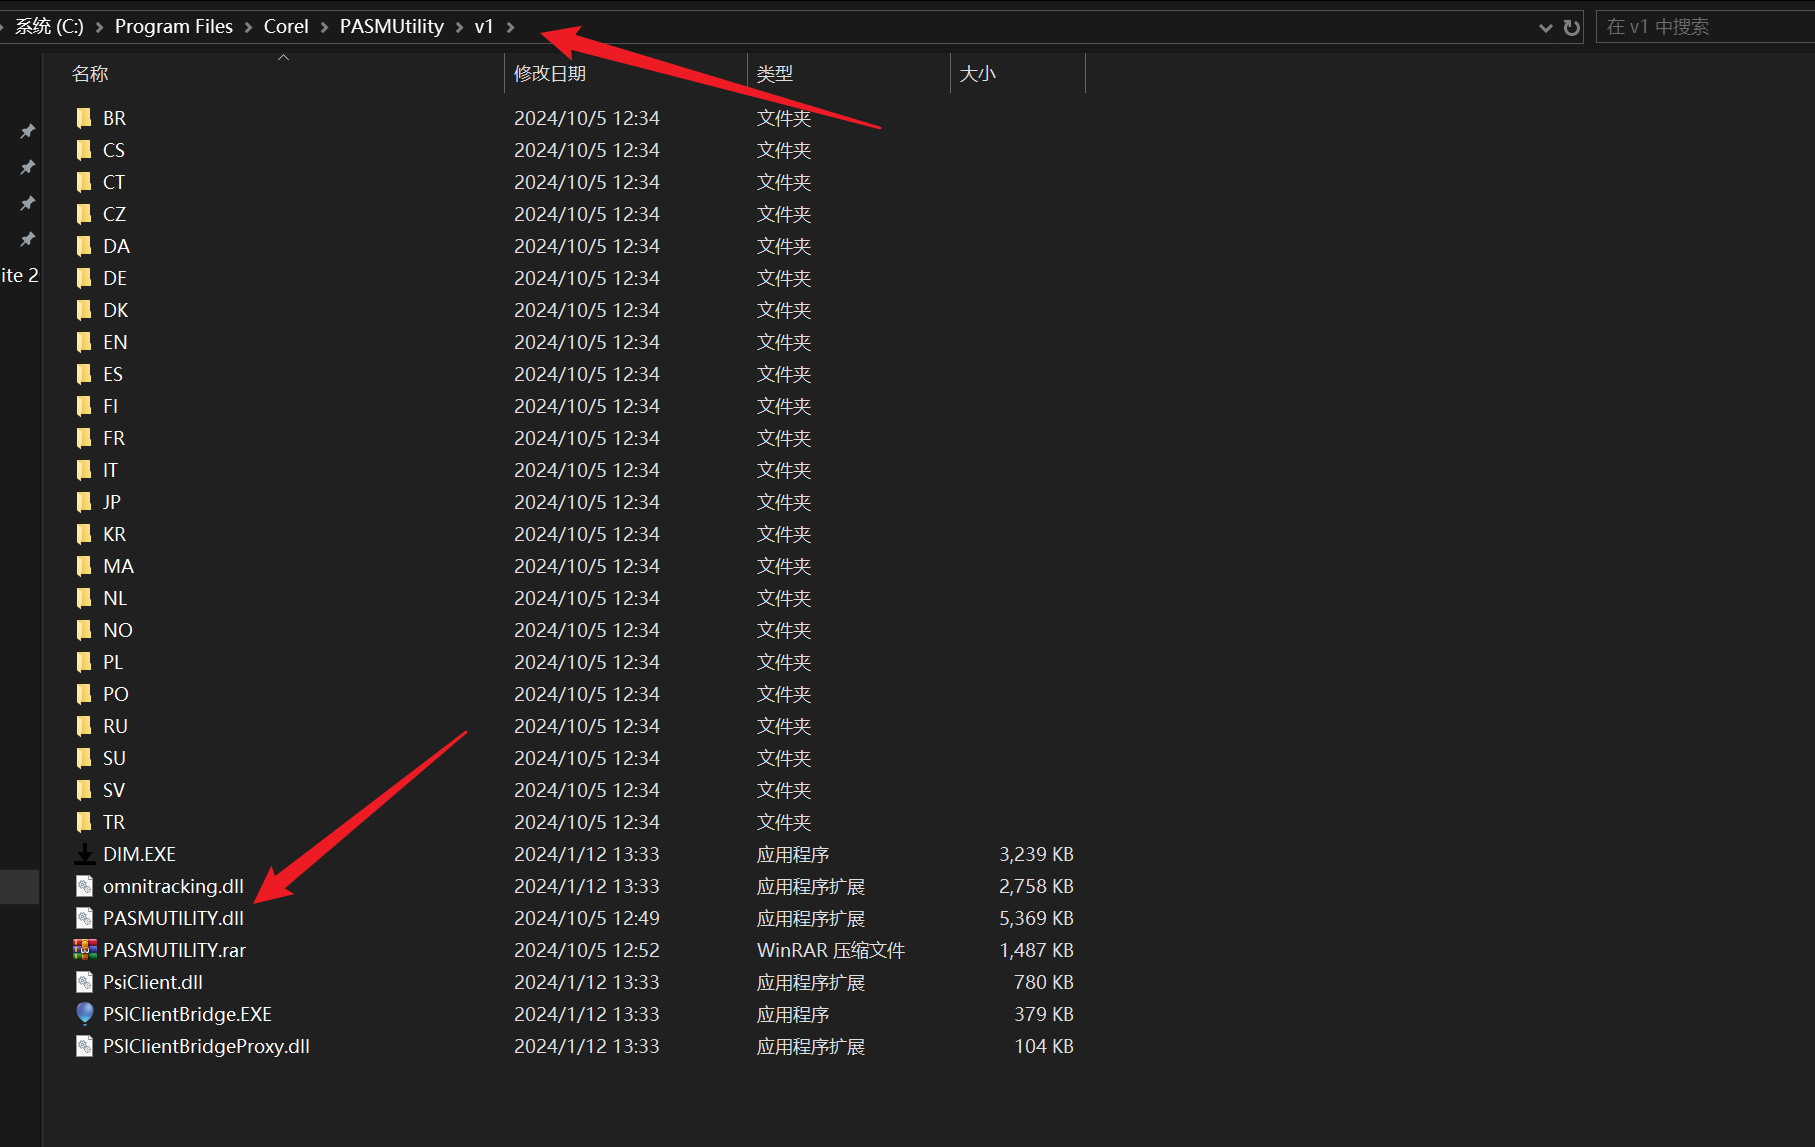Screen dimensions: 1815x1147
Task: Click the 类型 column header
Action: (x=774, y=74)
